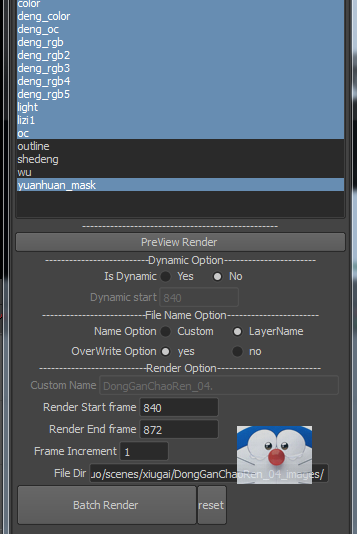Select the yuanhuan_mask layer row
The width and height of the screenshot is (362, 534).
[x=180, y=185]
